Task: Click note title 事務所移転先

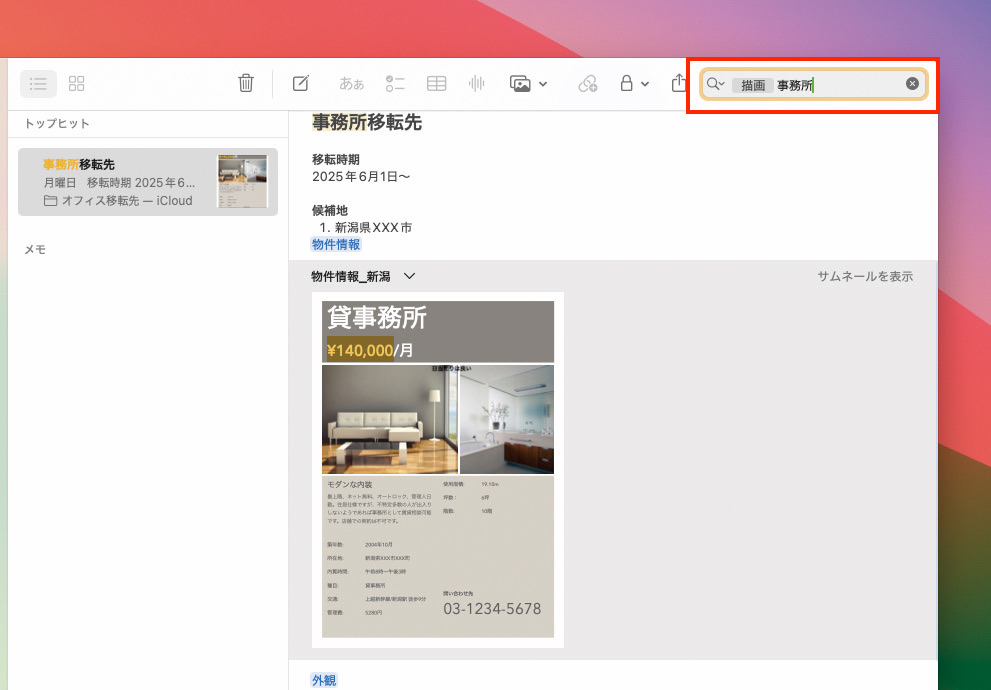Action: pos(367,122)
